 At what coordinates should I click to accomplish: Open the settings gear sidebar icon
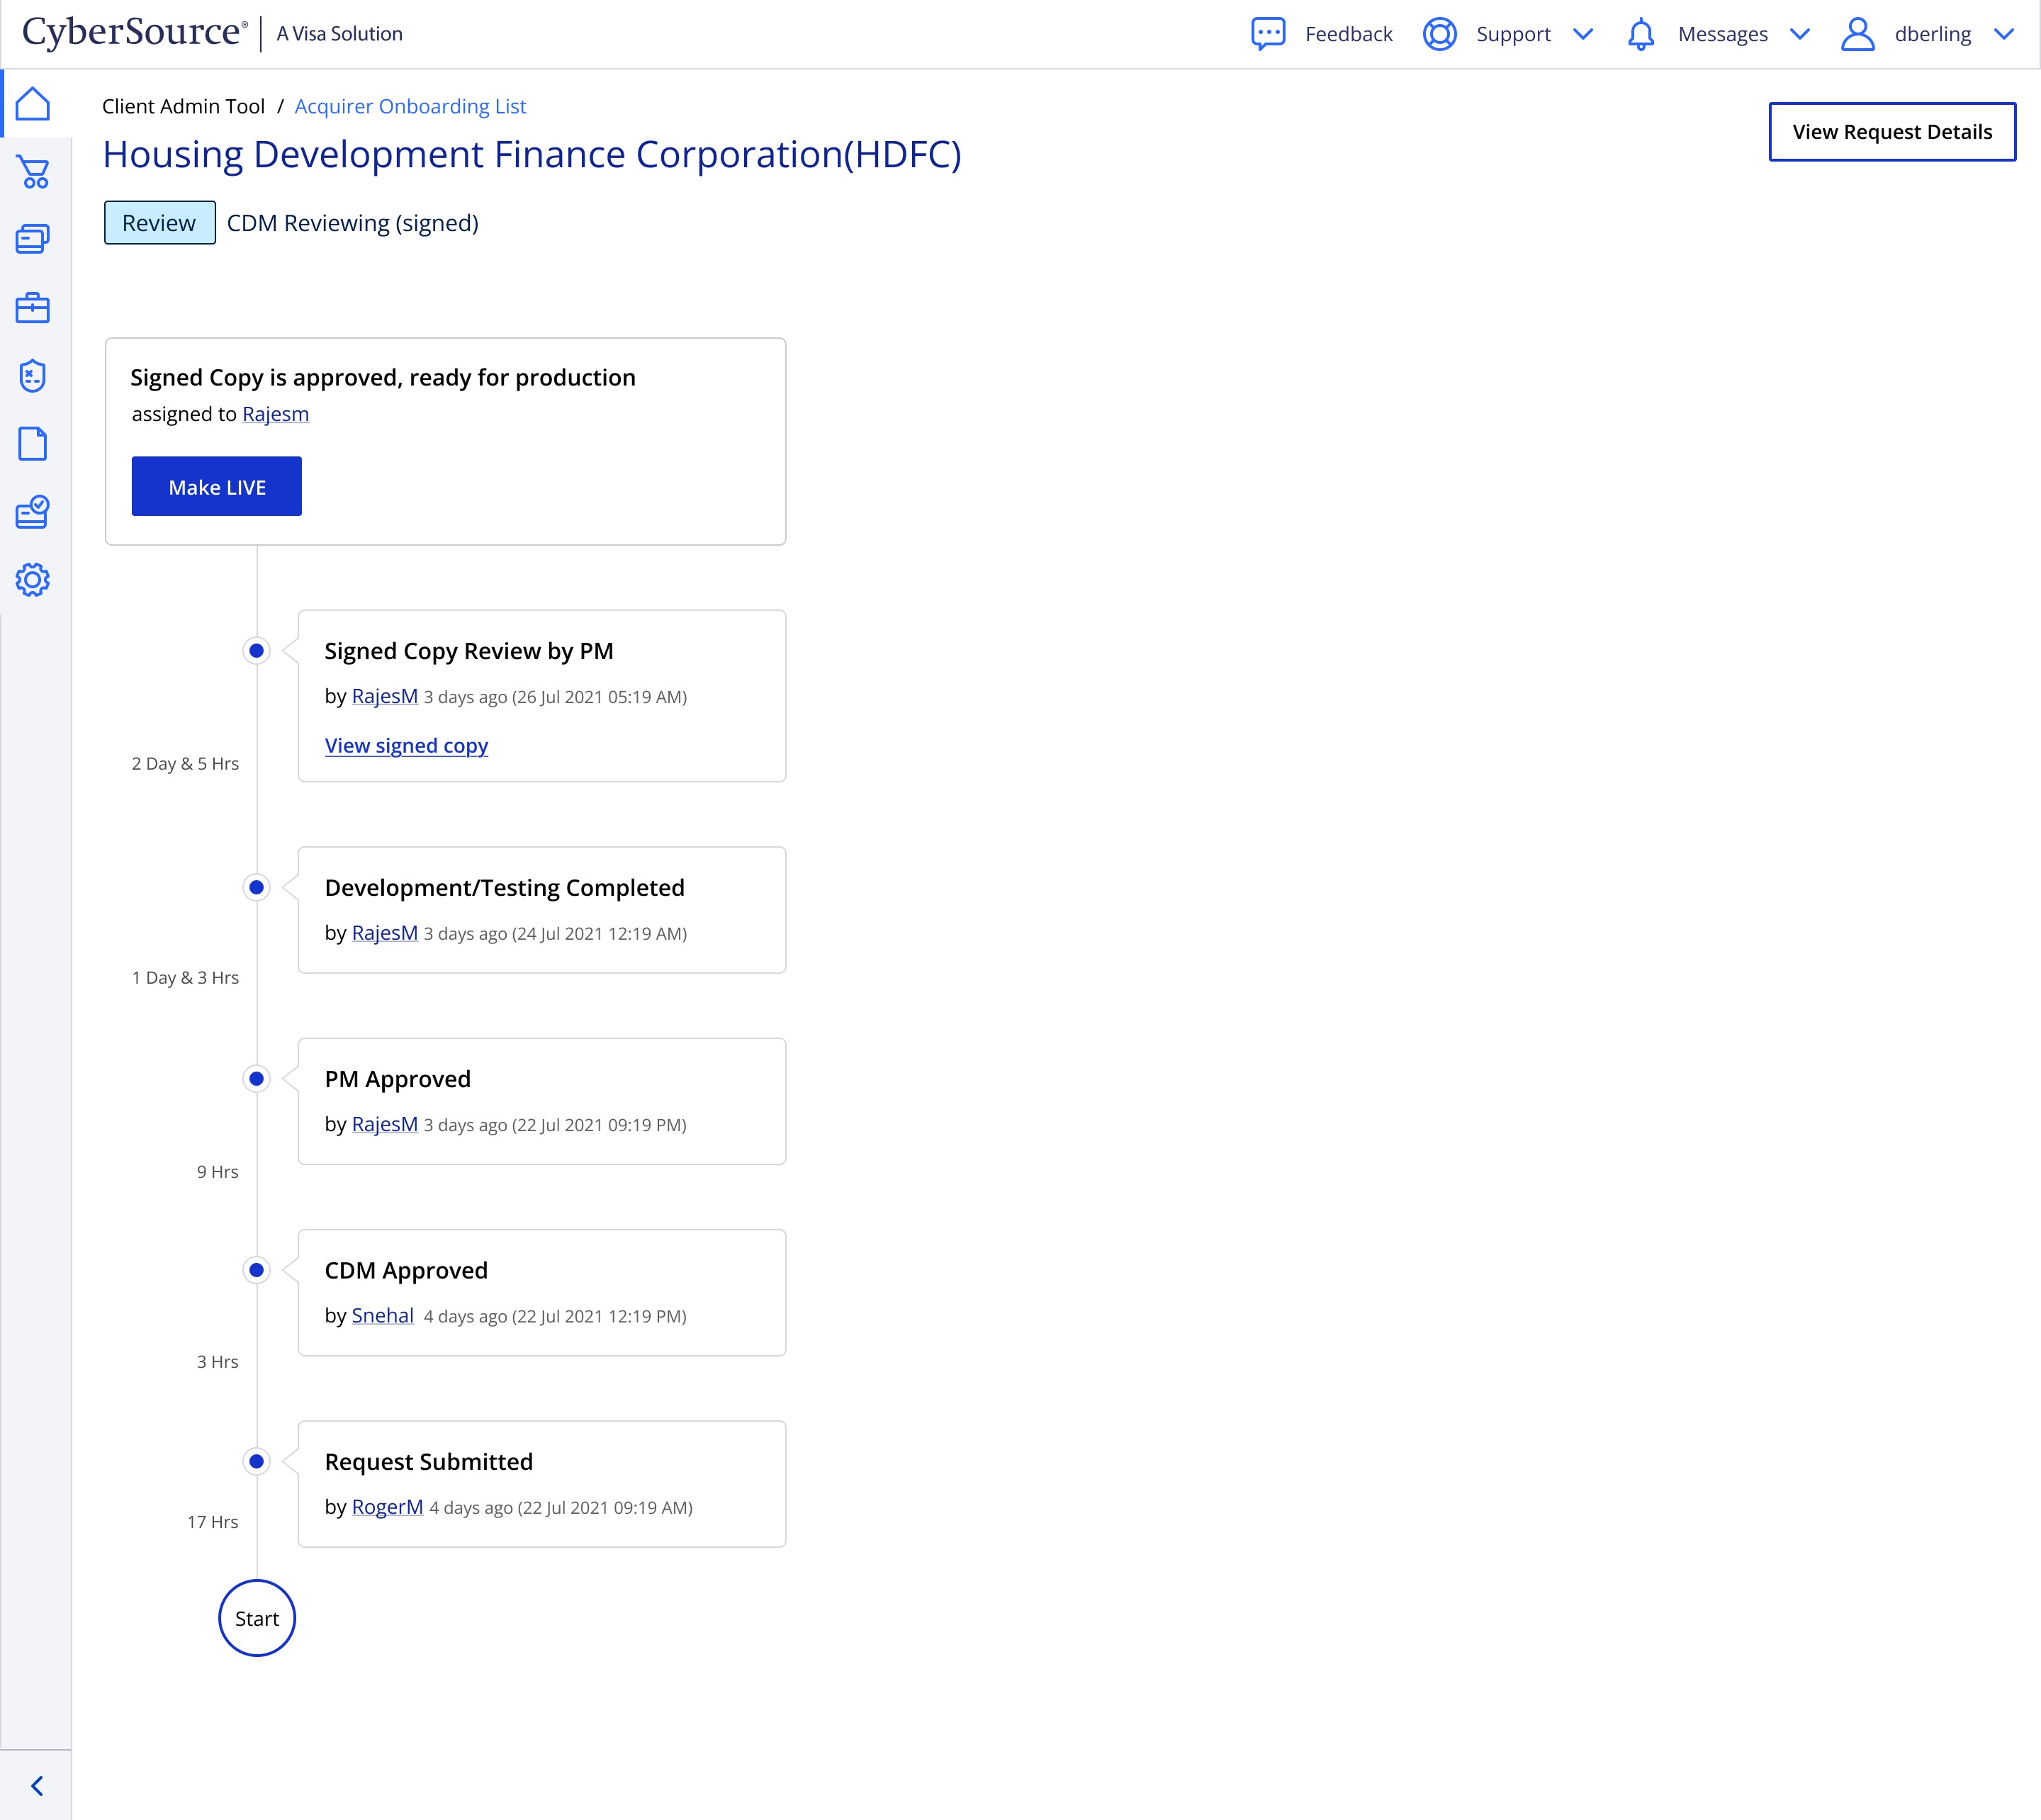[x=33, y=580]
